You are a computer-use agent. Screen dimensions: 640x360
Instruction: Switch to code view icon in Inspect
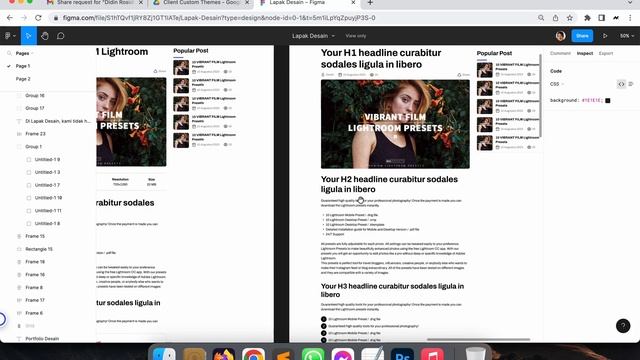pyautogui.click(x=621, y=84)
